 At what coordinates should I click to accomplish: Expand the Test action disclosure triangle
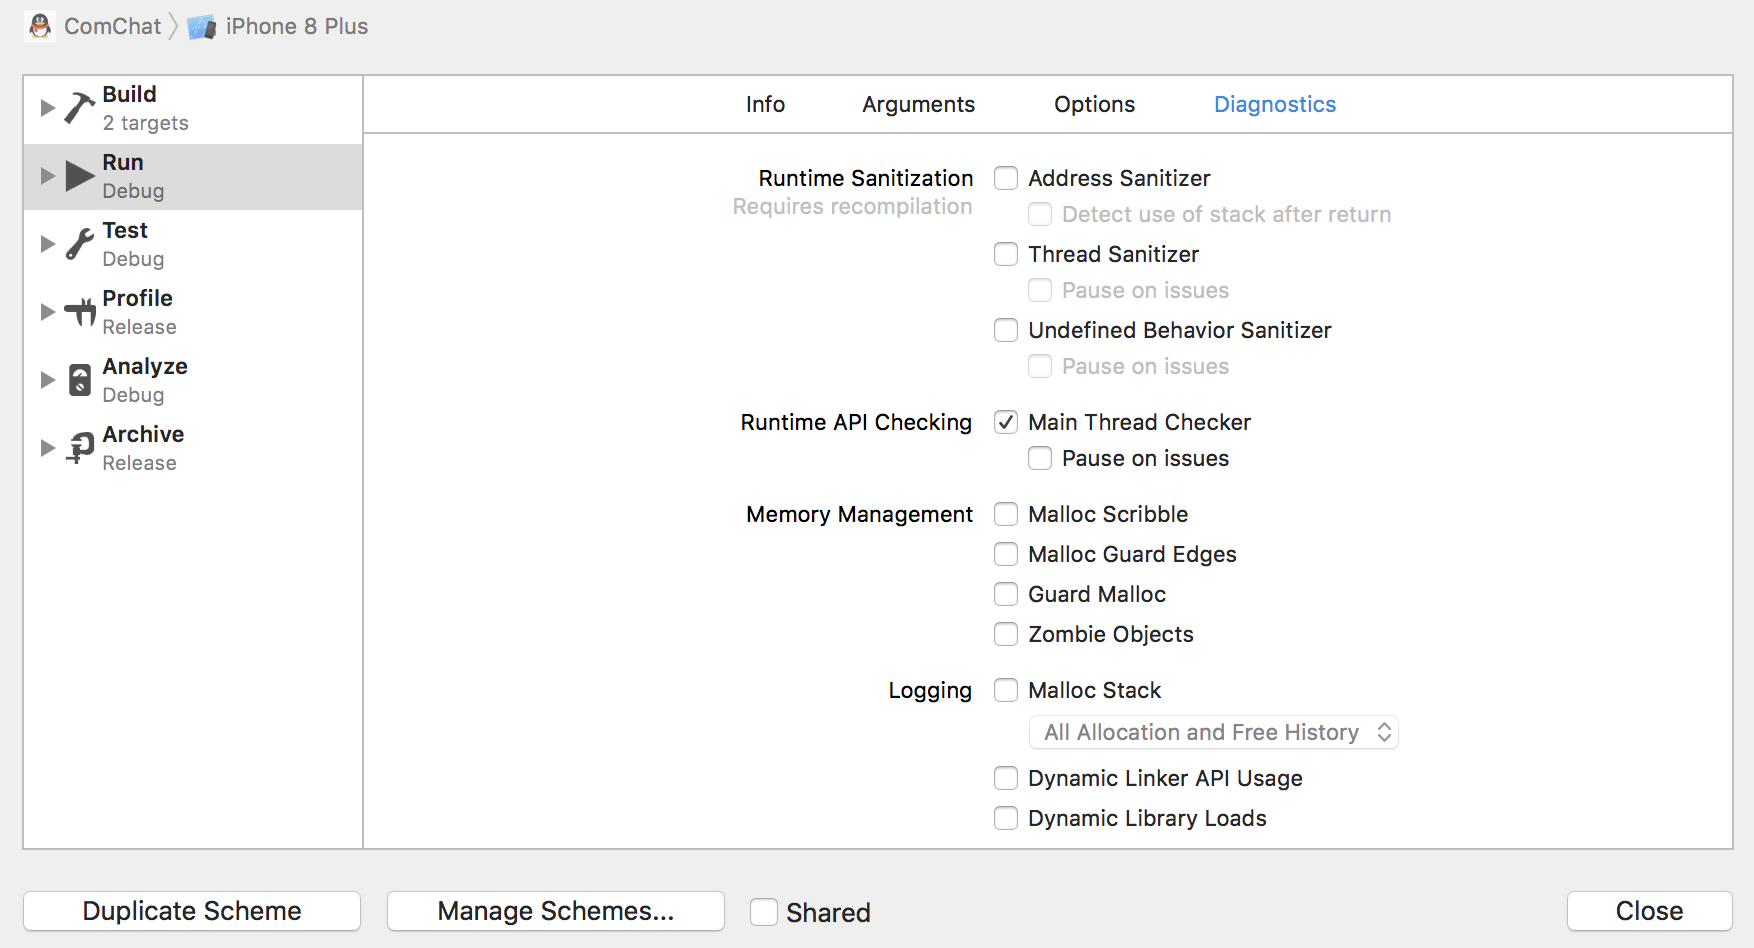tap(47, 243)
